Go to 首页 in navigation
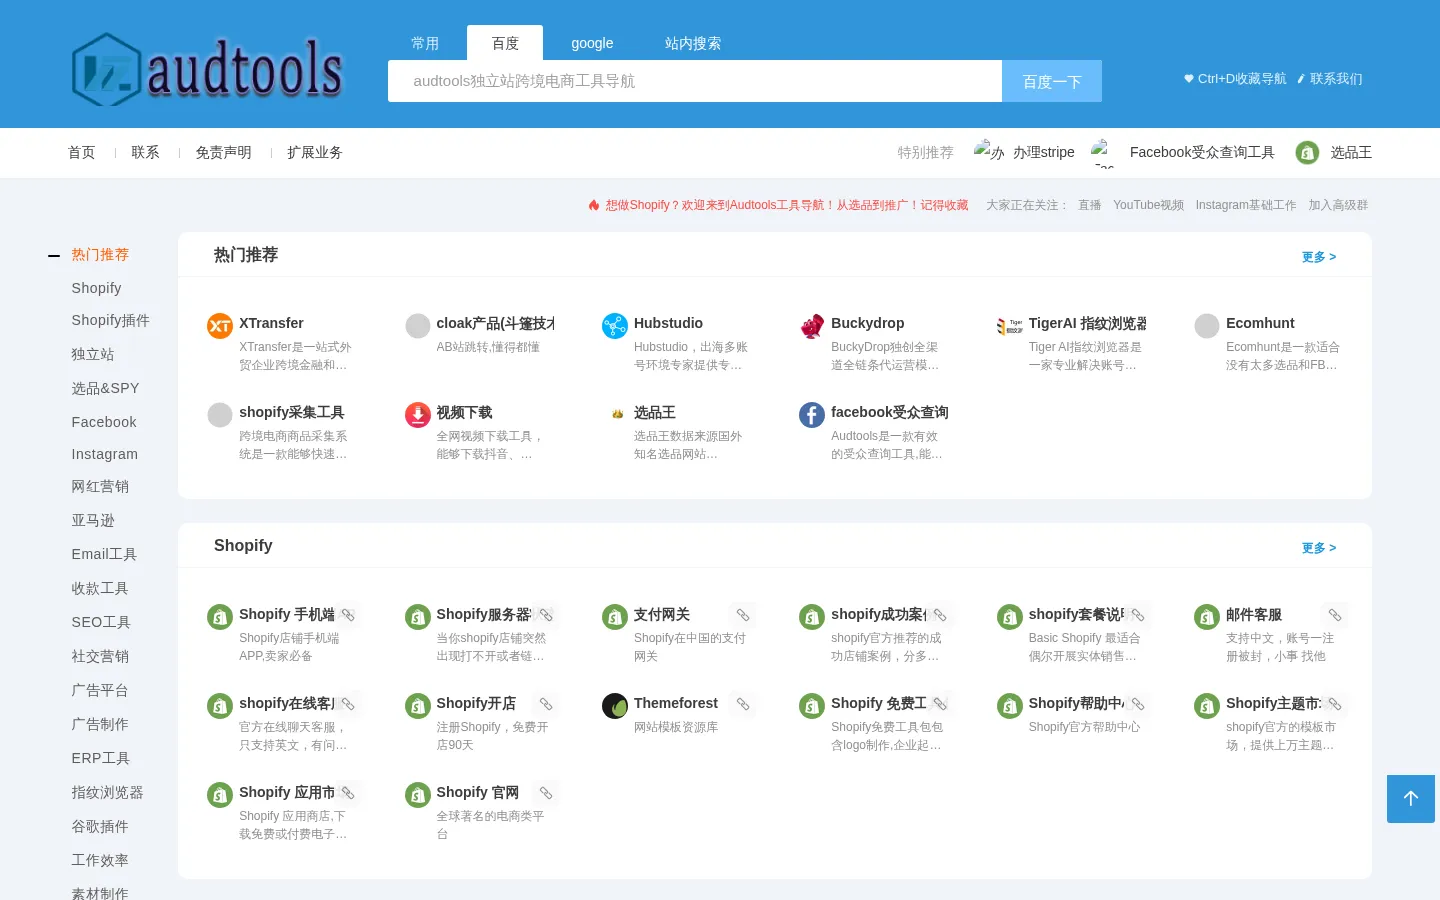This screenshot has height=900, width=1440. pyautogui.click(x=82, y=152)
